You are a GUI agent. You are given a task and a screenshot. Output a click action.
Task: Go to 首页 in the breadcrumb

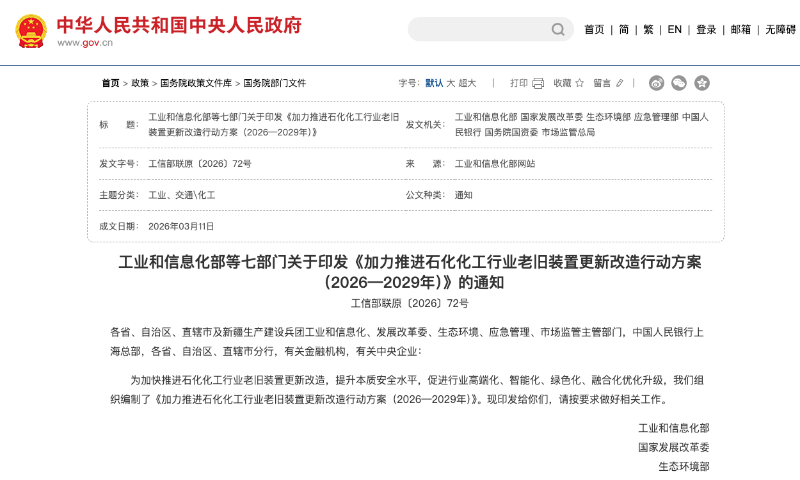(x=110, y=83)
